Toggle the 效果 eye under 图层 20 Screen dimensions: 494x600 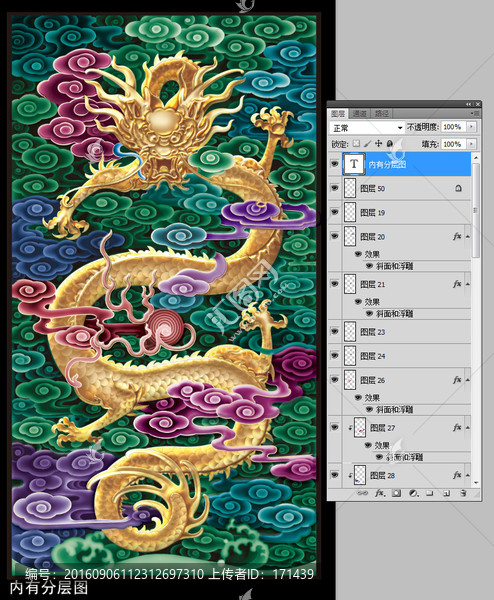tap(358, 254)
